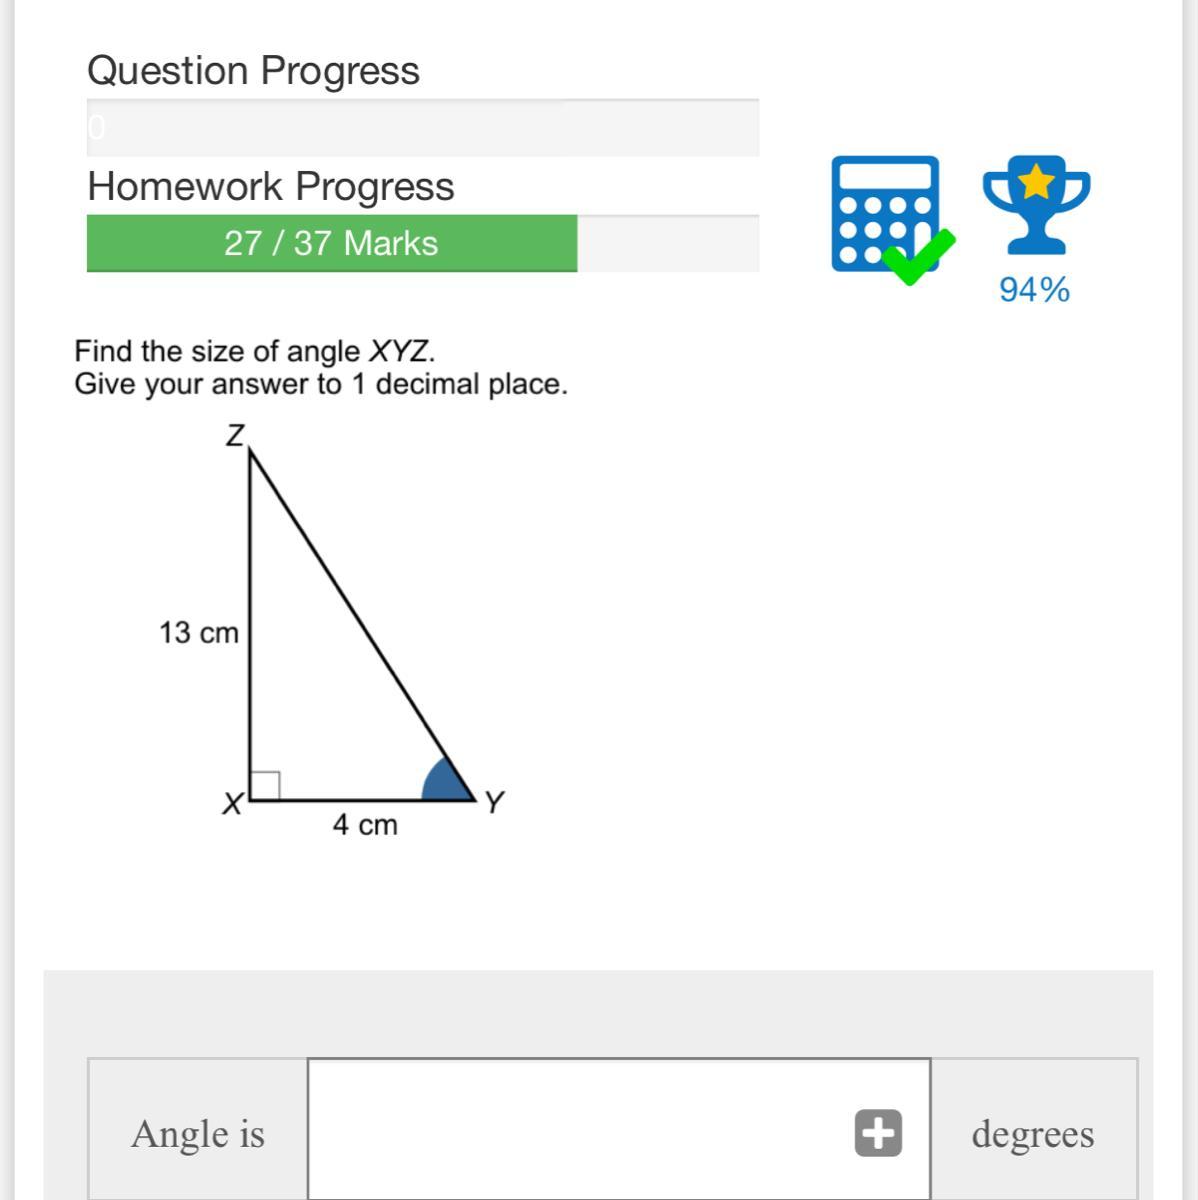Click the right-angle marker at X
This screenshot has height=1200, width=1198.
pyautogui.click(x=264, y=785)
